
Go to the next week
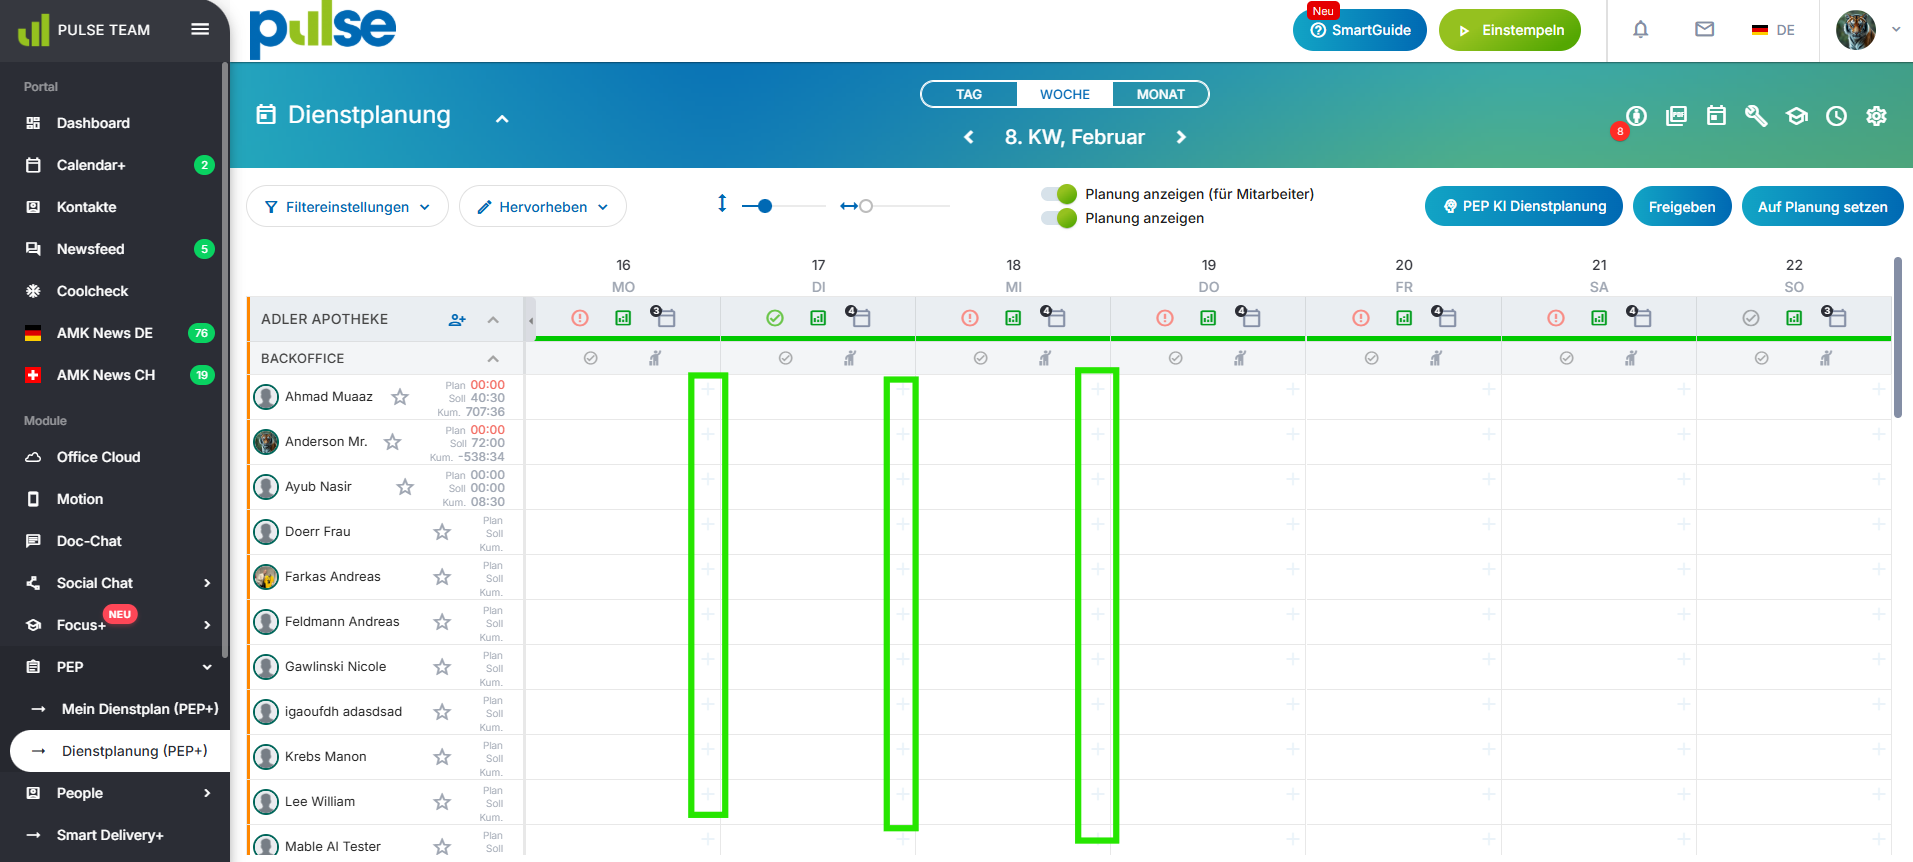[1181, 137]
